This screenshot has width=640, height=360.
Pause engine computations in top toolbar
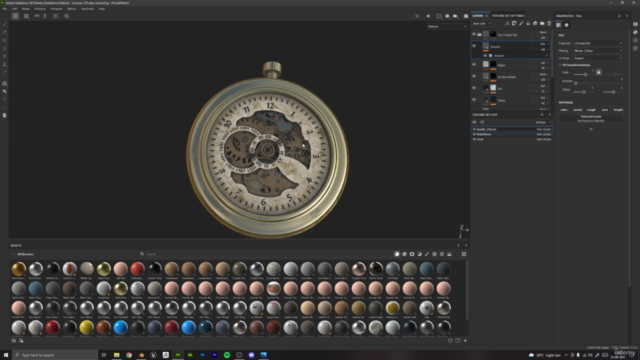pyautogui.click(x=428, y=16)
